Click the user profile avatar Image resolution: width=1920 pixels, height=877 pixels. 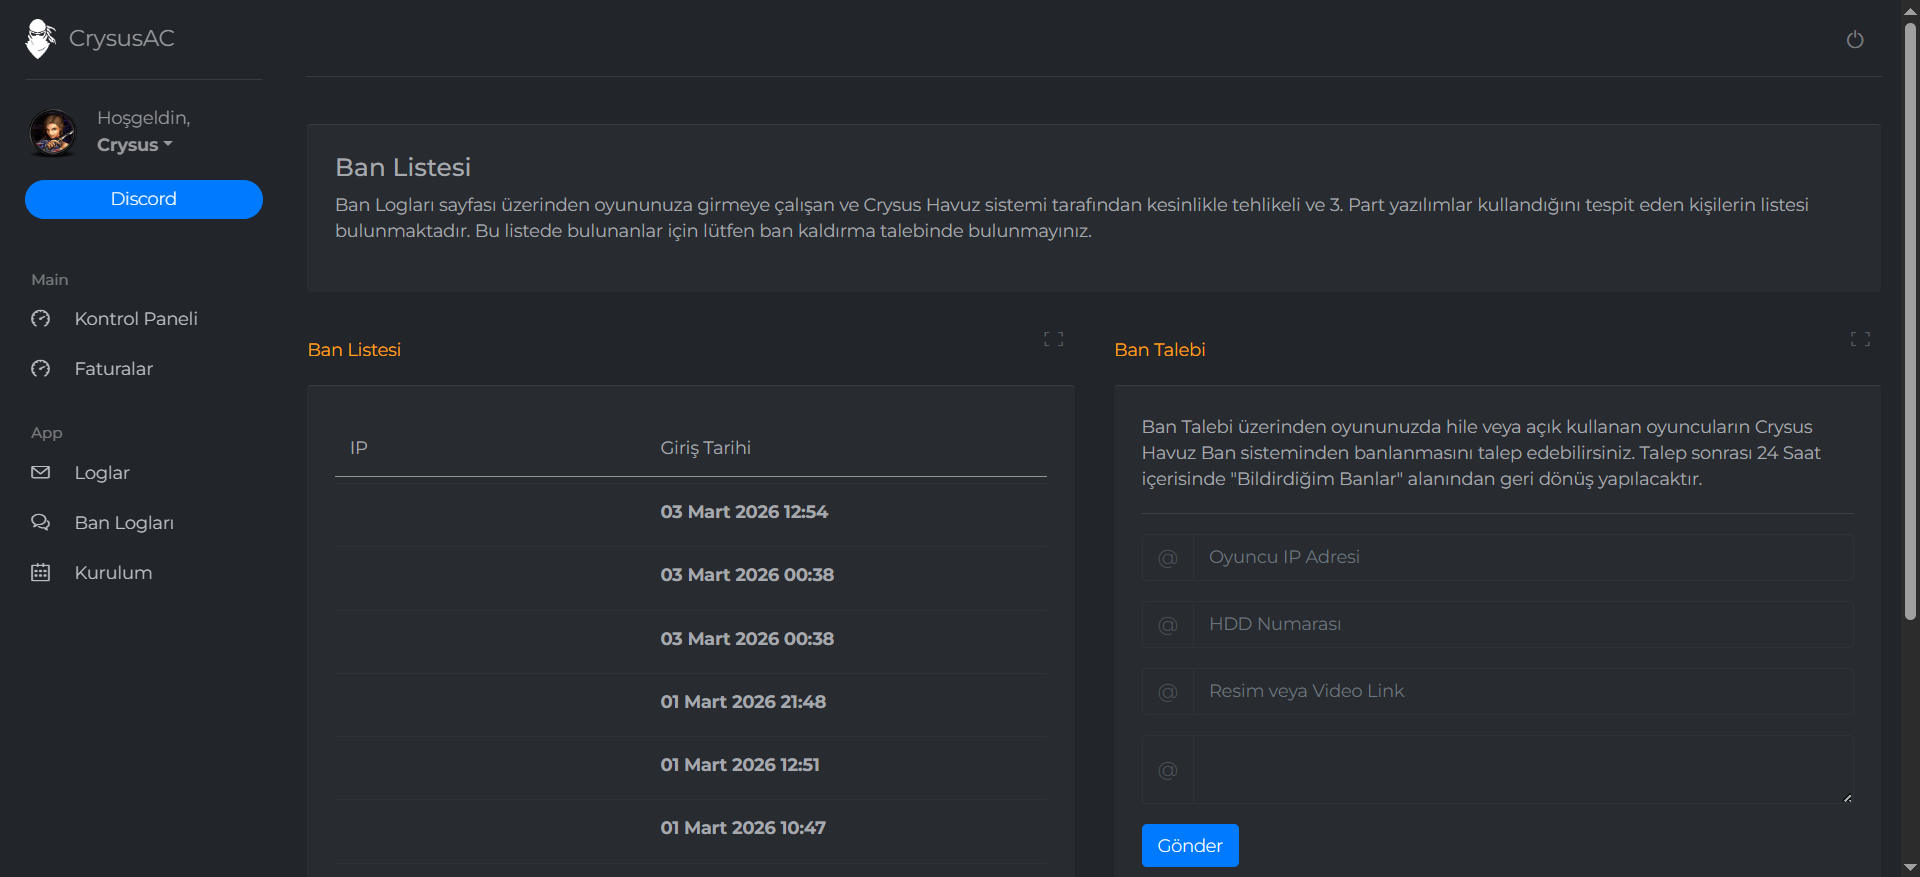[53, 132]
